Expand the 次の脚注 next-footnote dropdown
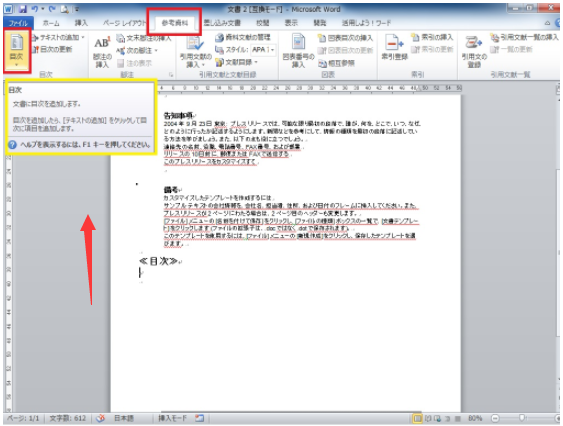 coord(156,51)
